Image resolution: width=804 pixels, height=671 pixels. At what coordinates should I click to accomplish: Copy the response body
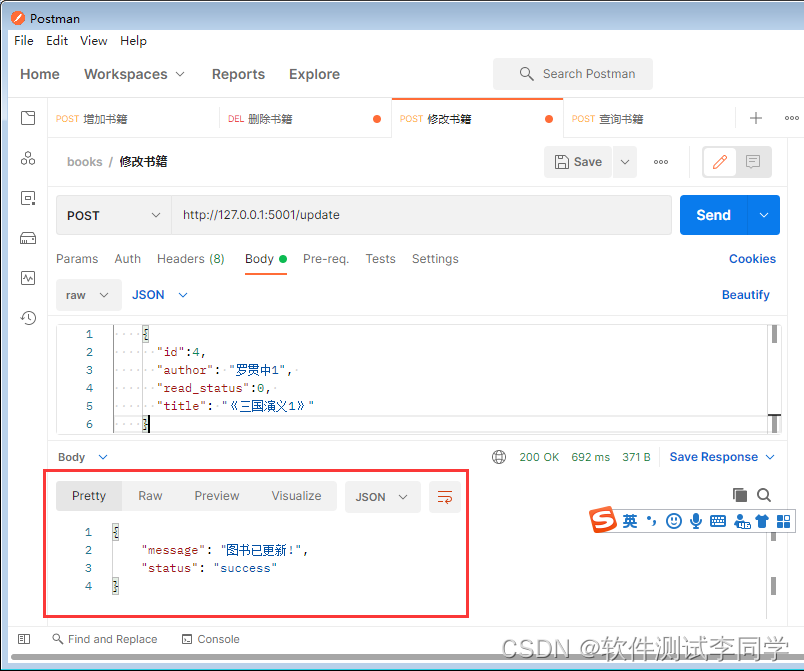tap(739, 495)
